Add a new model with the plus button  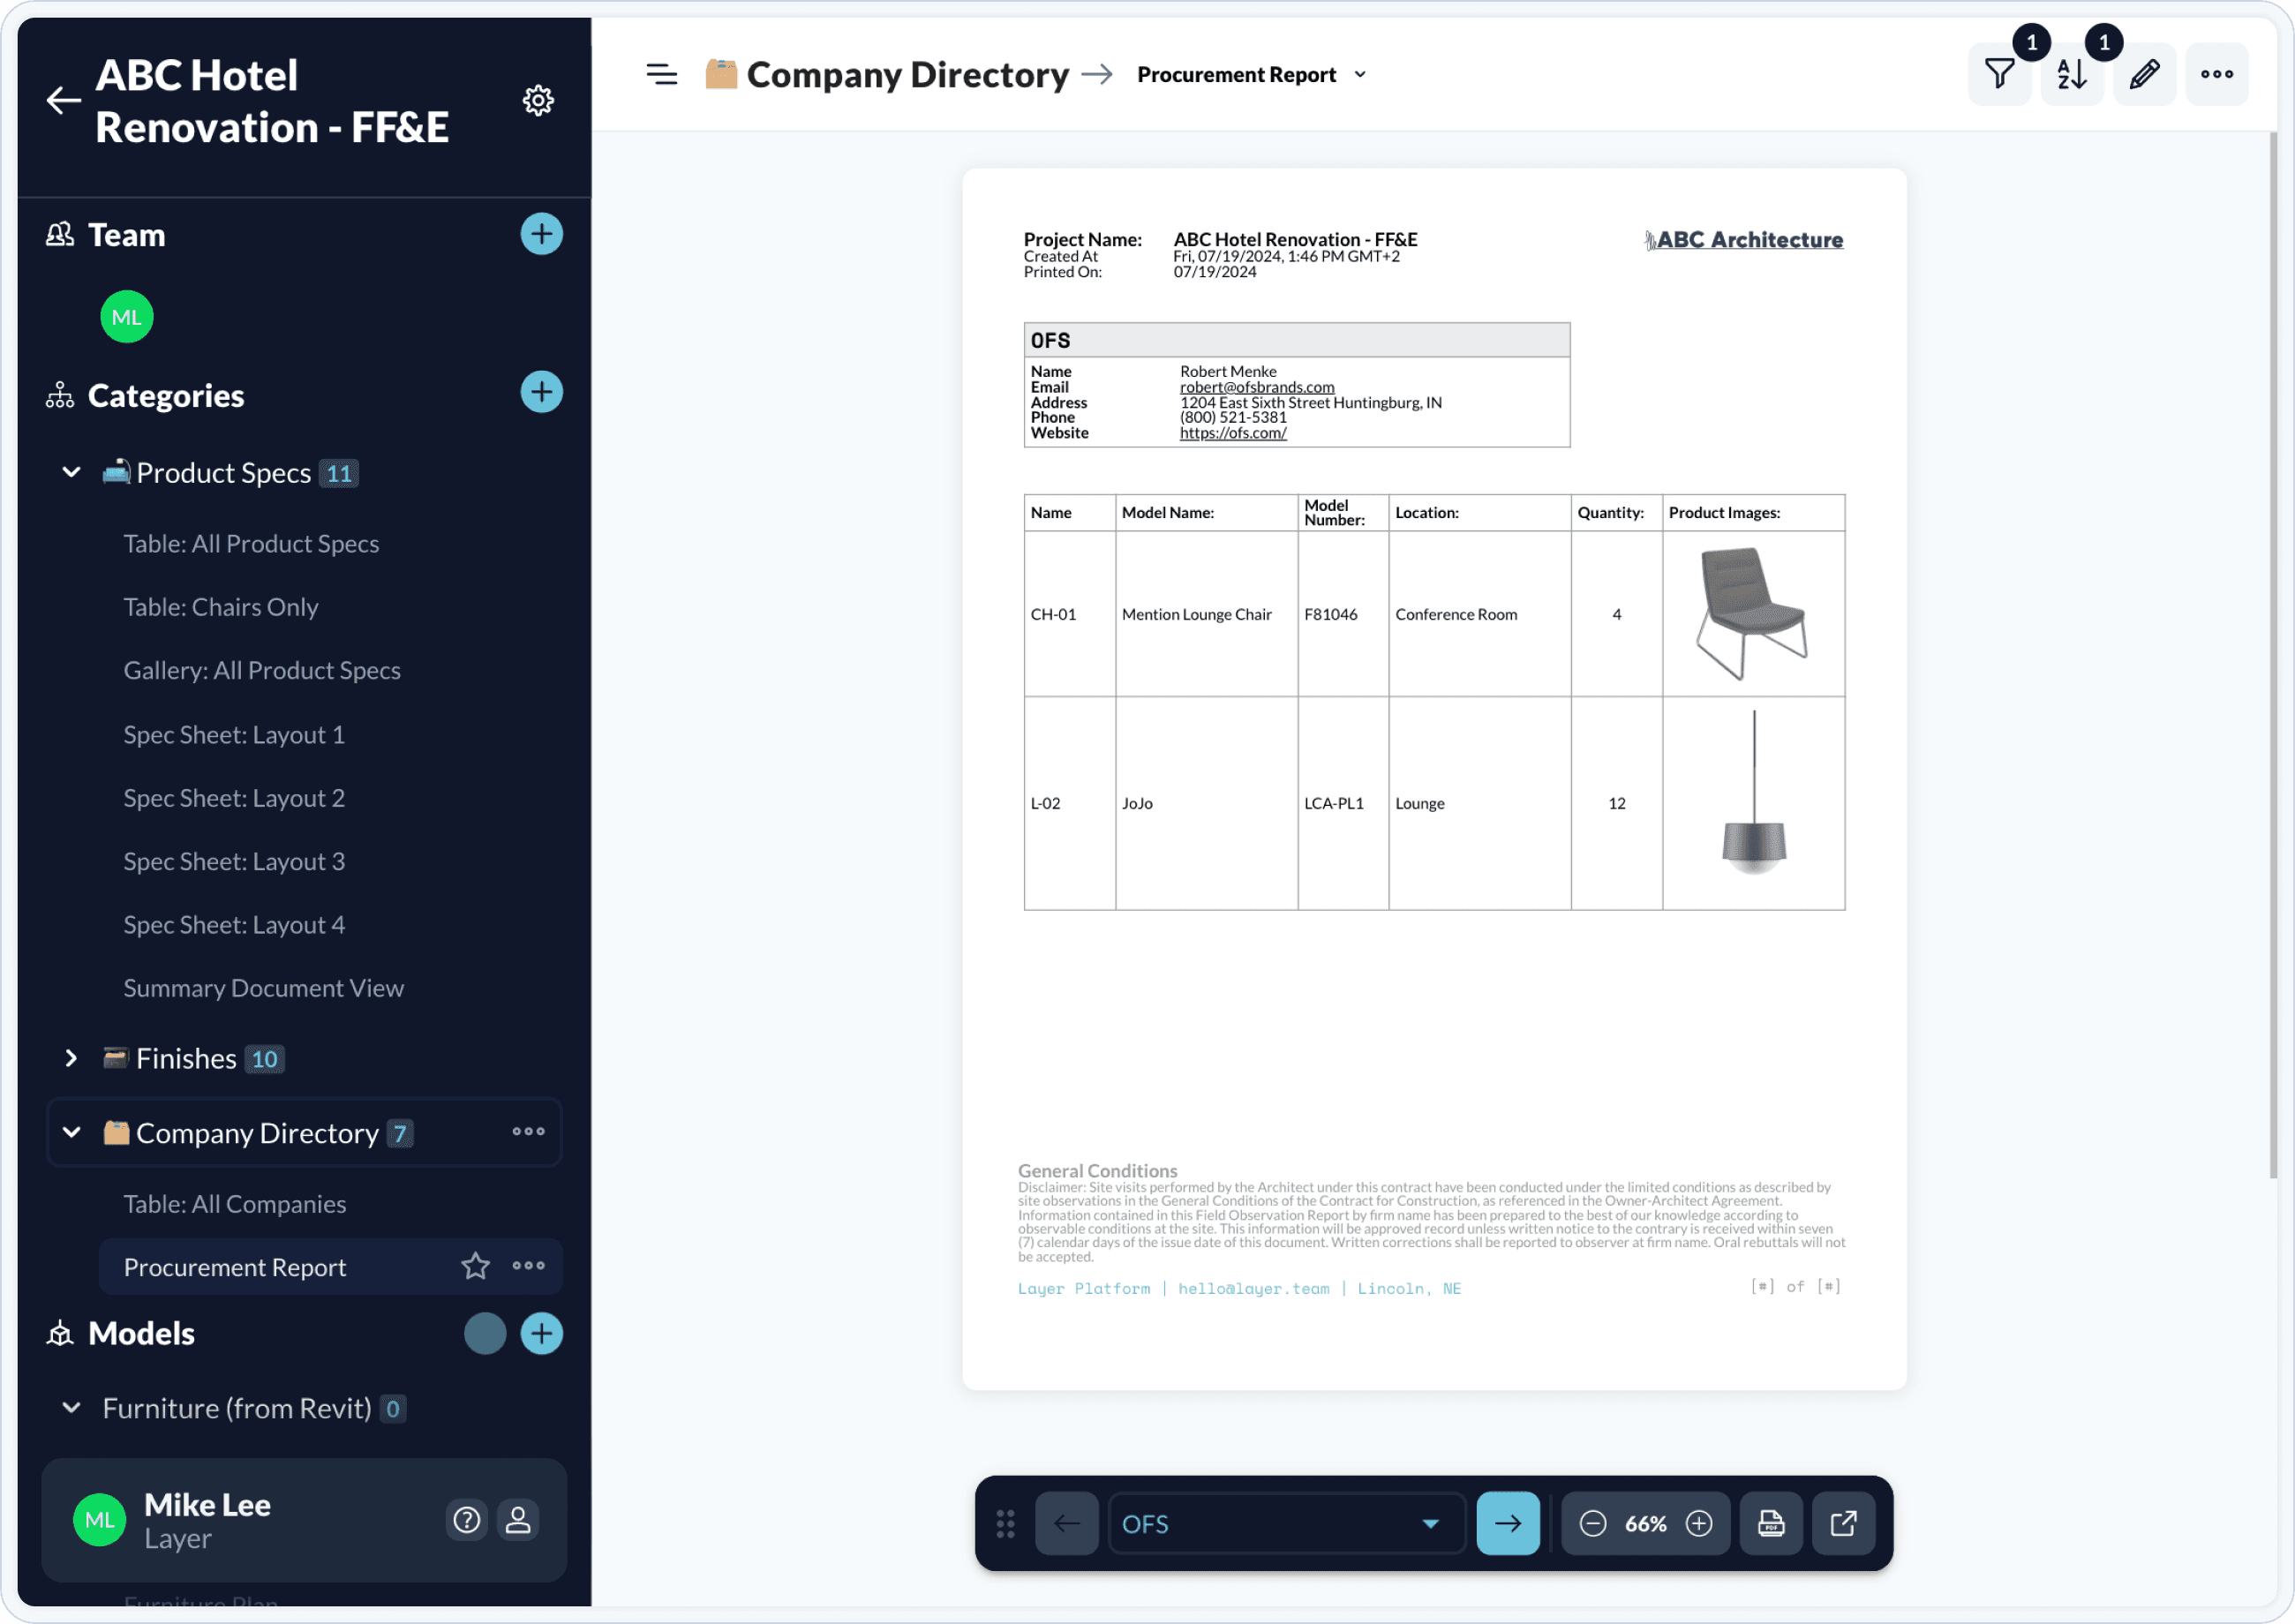(541, 1333)
